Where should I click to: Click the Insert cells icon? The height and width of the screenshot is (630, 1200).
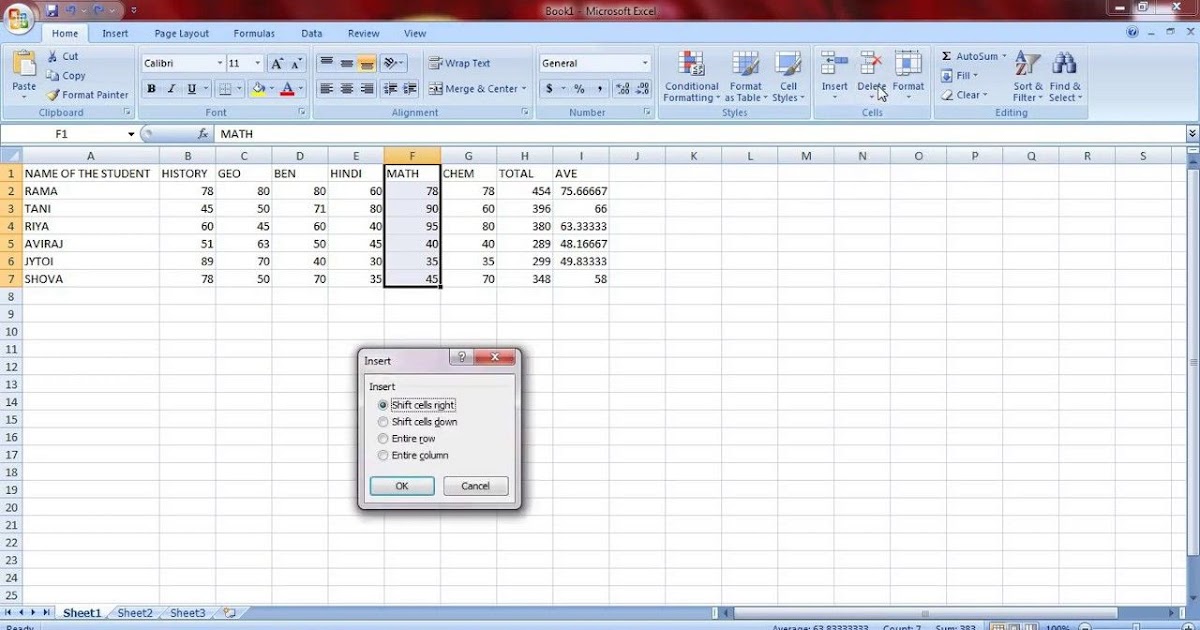click(x=835, y=64)
